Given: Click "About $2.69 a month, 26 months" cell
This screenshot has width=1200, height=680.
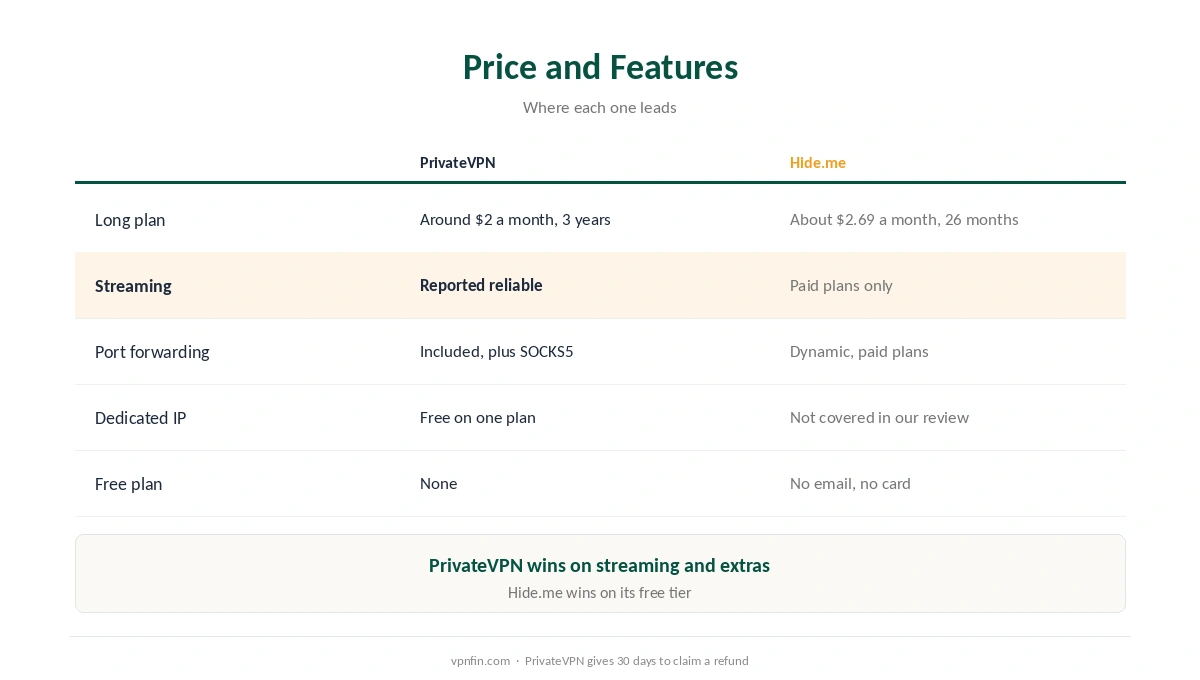Looking at the screenshot, I should (904, 220).
